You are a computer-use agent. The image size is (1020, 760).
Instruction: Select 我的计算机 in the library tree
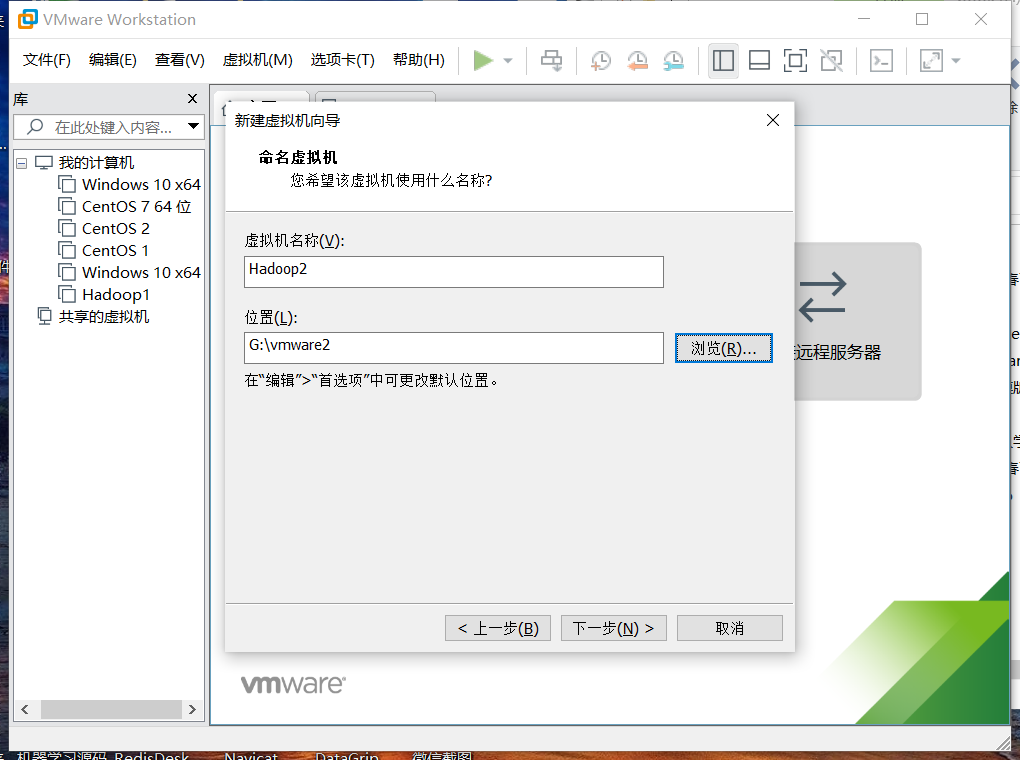96,163
